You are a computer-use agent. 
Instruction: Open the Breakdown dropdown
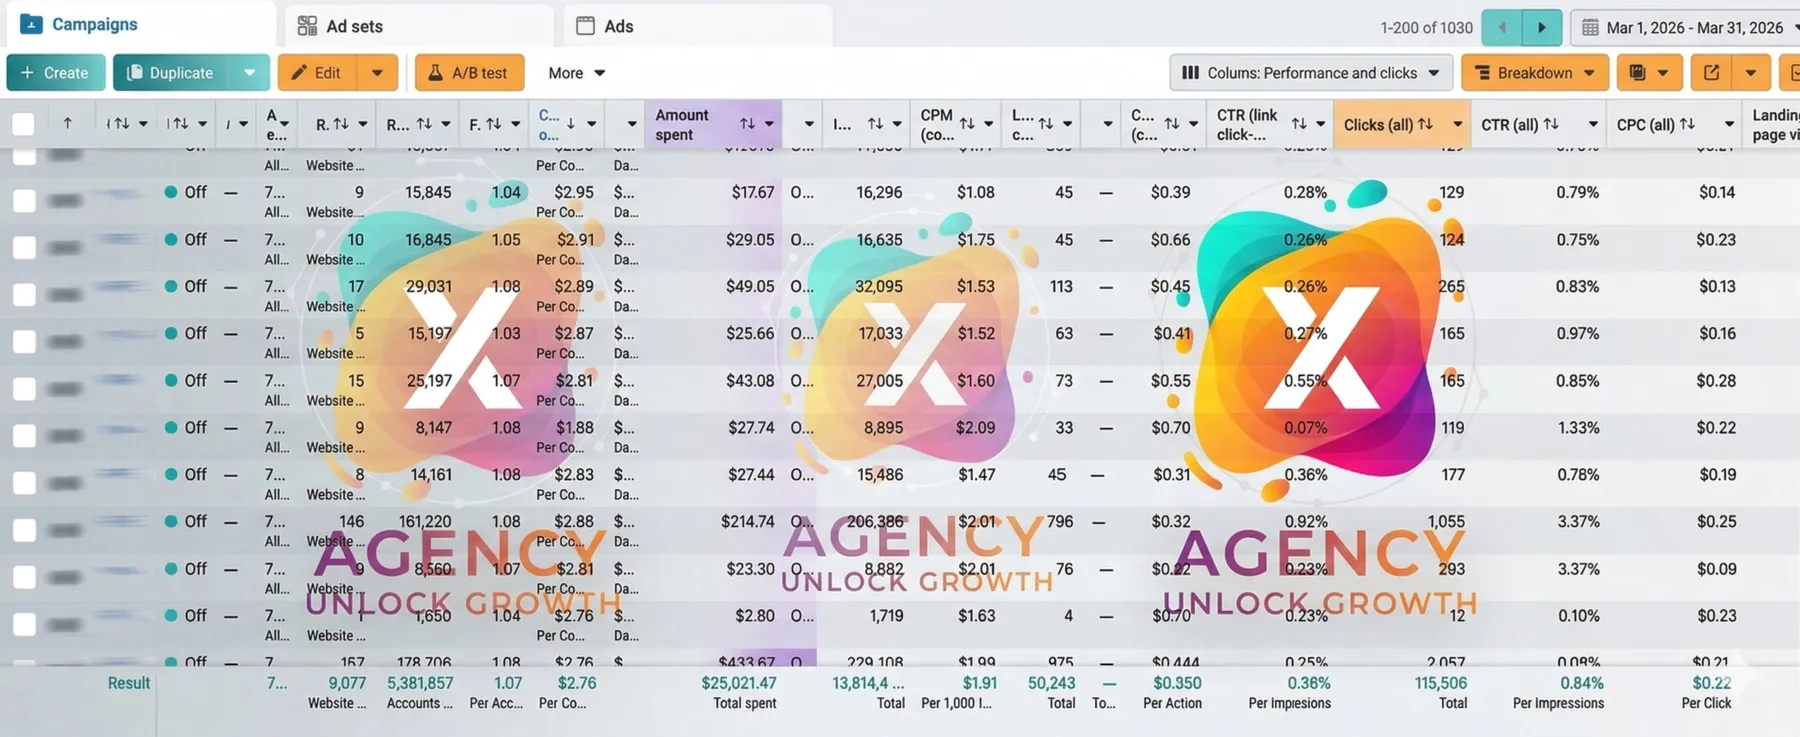tap(1534, 73)
